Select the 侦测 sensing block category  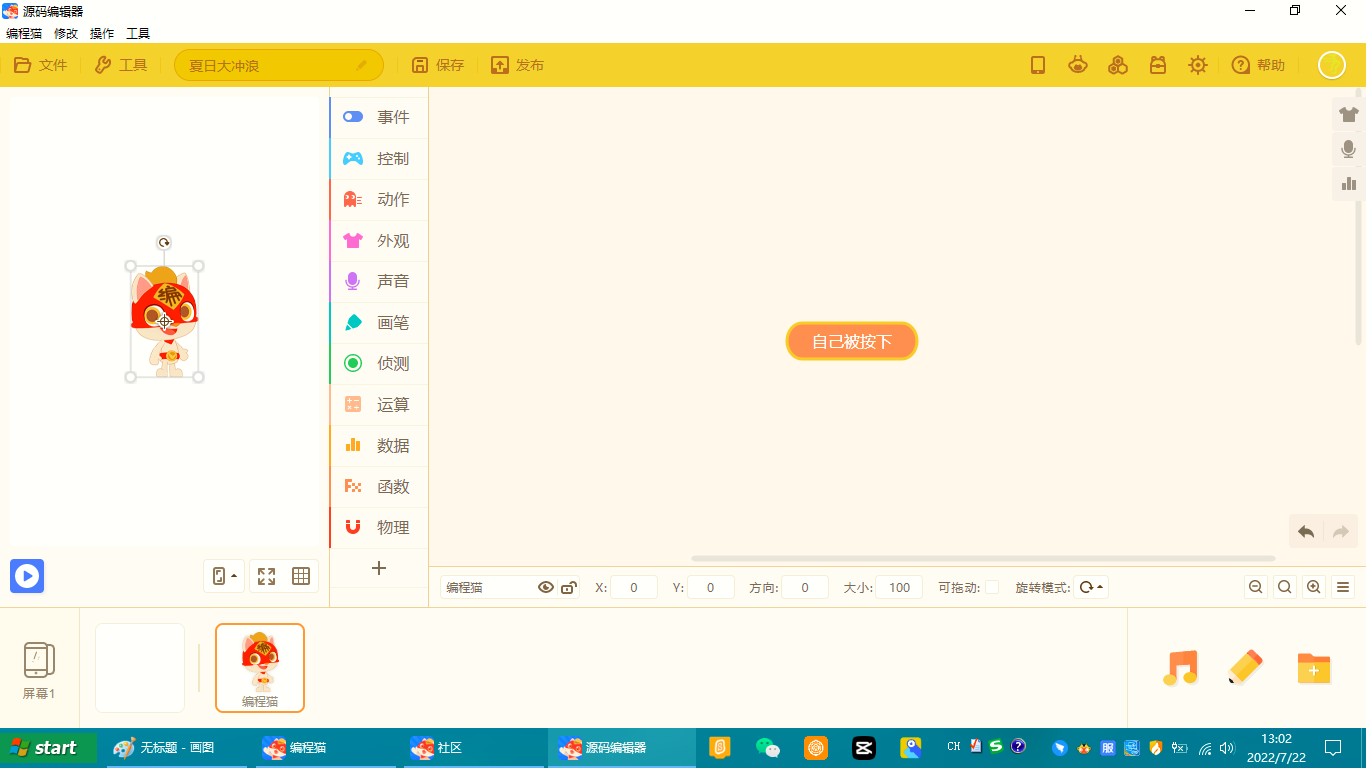379,363
